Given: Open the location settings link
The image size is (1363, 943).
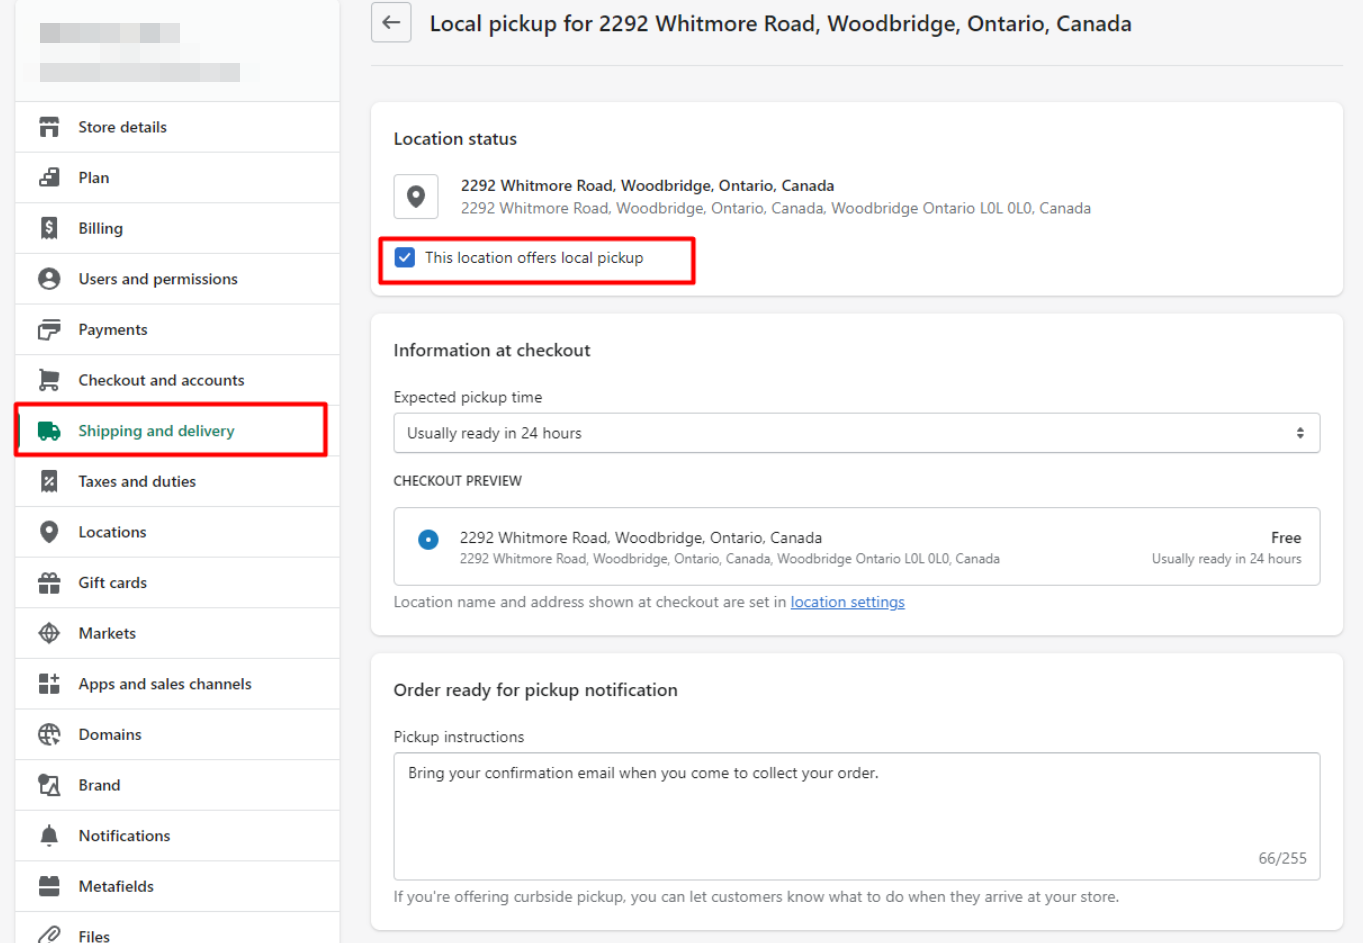Looking at the screenshot, I should tap(847, 602).
